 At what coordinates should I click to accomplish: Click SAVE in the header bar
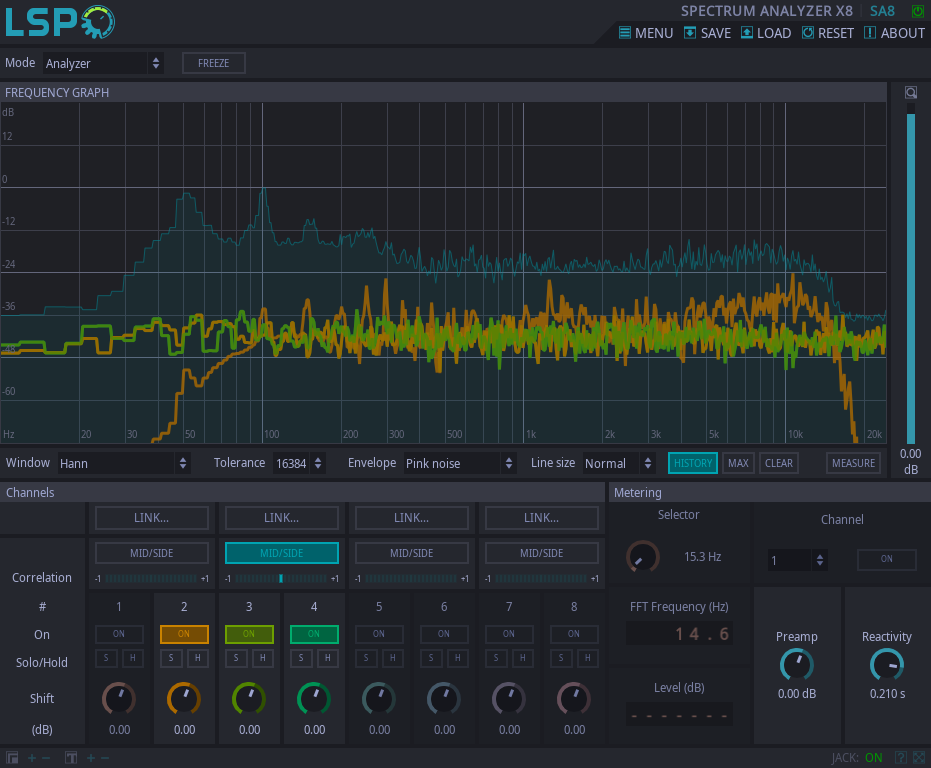coord(707,33)
